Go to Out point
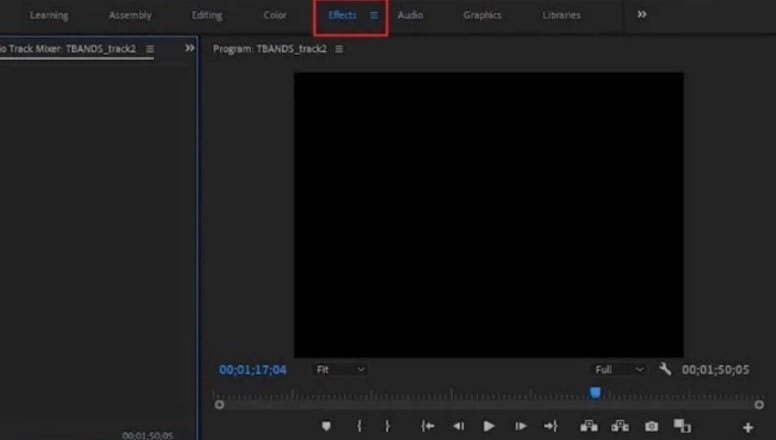 click(x=551, y=426)
